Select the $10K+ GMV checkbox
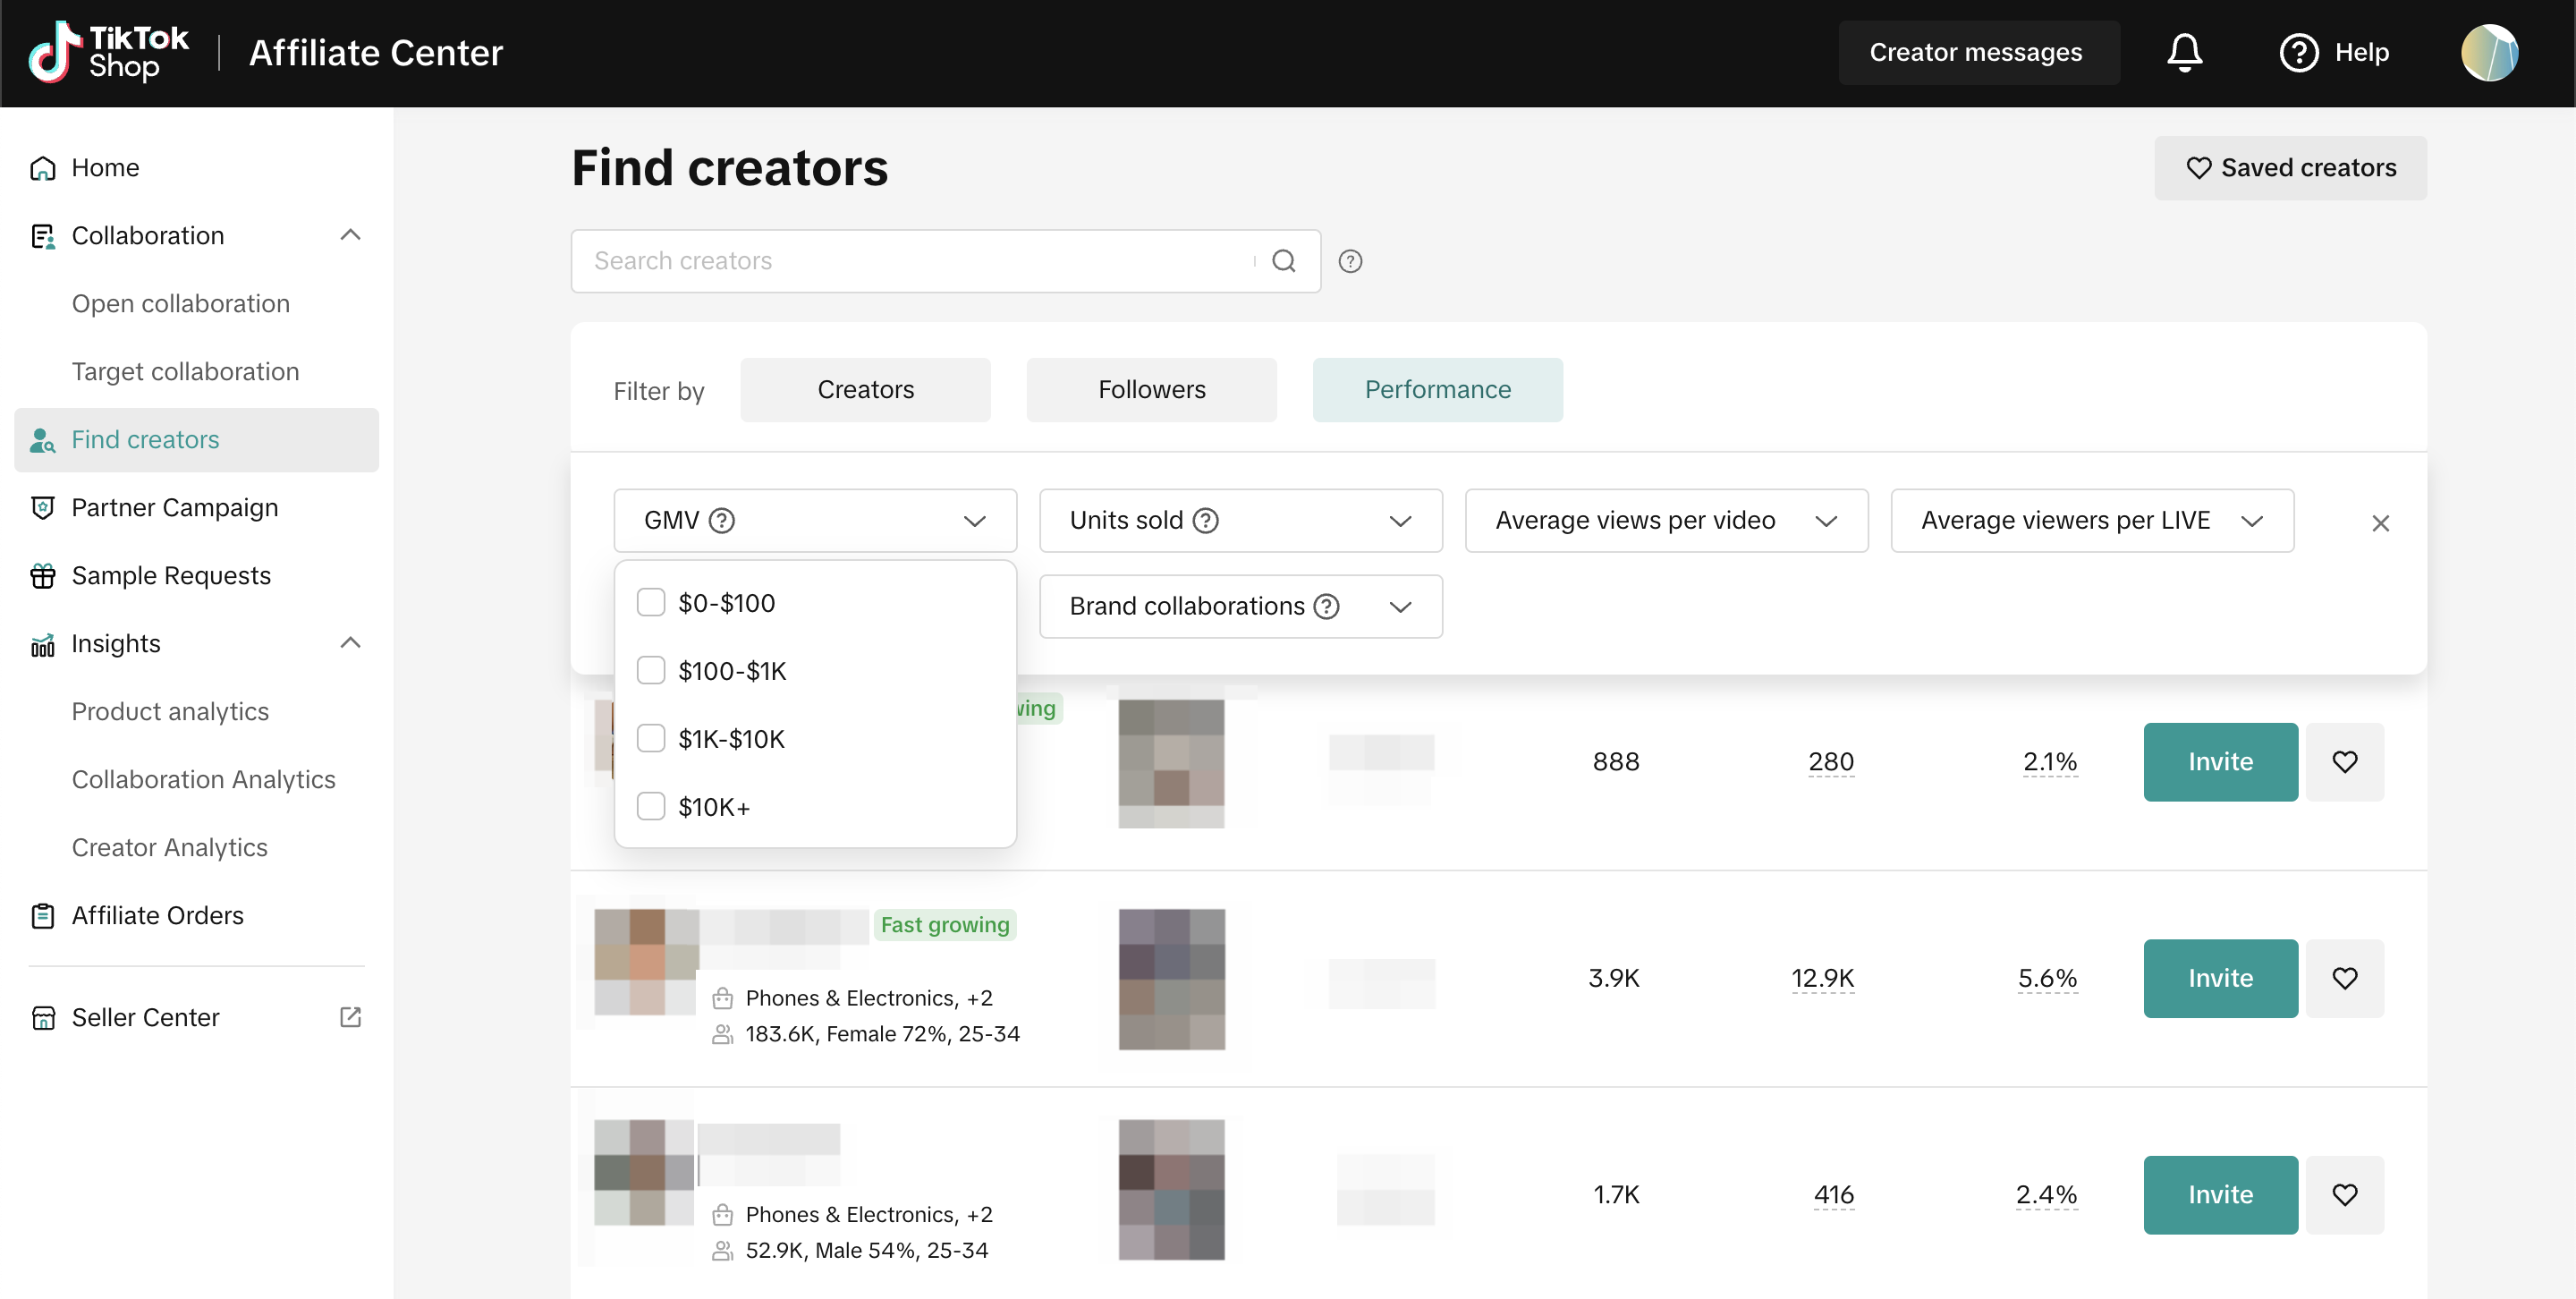The image size is (2576, 1299). [x=651, y=807]
